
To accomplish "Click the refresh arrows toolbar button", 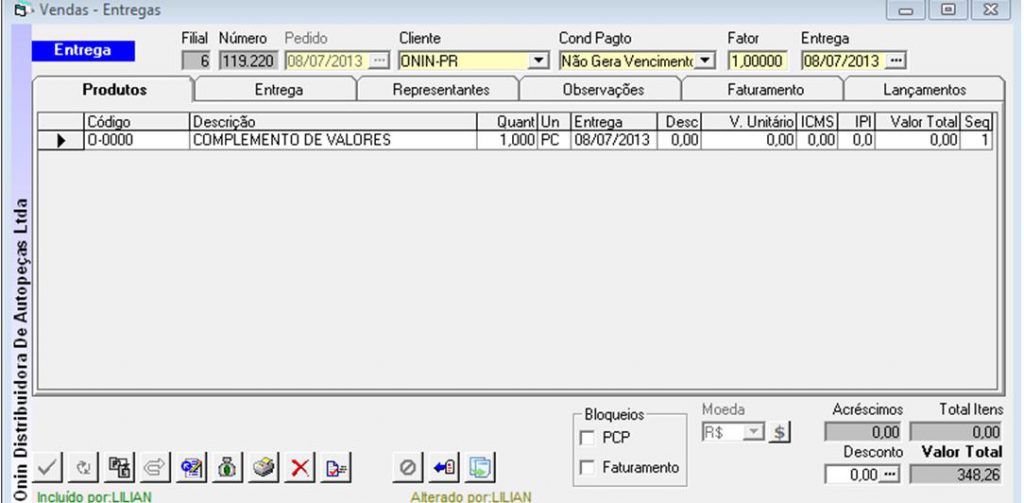I will click(x=84, y=468).
